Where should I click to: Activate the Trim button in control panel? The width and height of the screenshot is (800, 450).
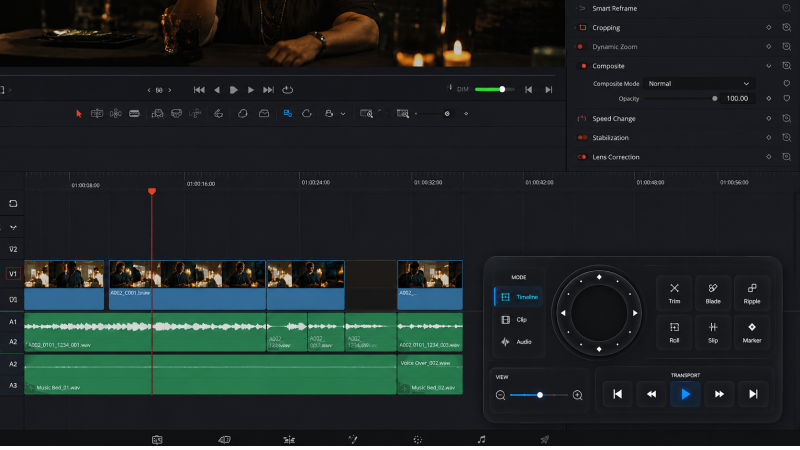674,293
